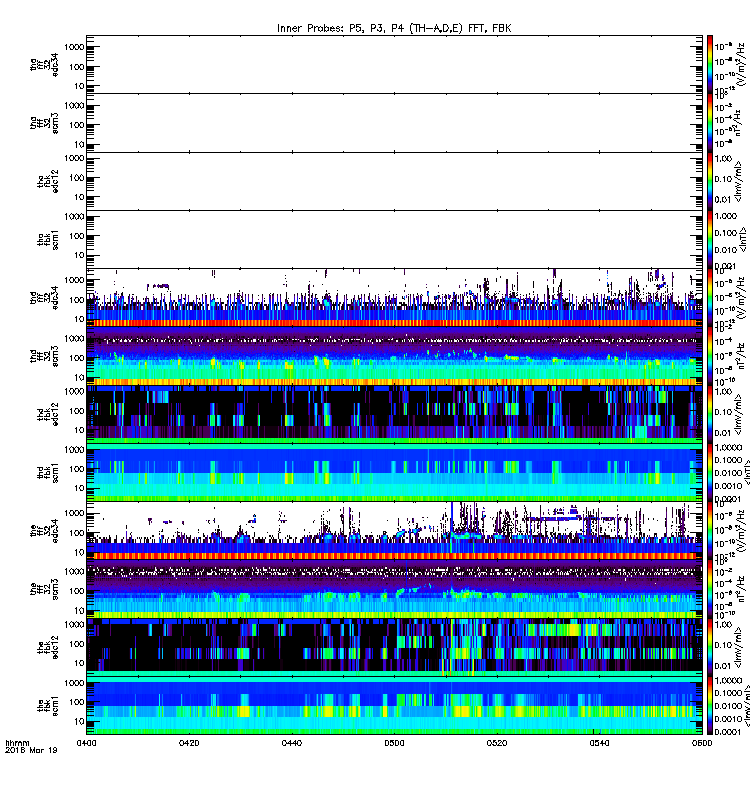Click the 'hhmm' time axis label
This screenshot has width=750, height=800.
coord(17,743)
